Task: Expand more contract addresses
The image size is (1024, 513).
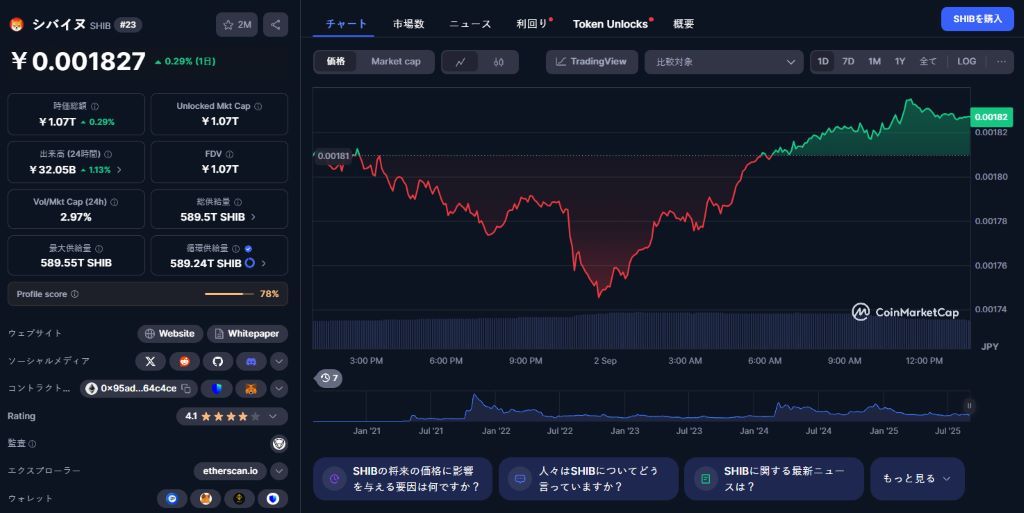Action: (279, 388)
